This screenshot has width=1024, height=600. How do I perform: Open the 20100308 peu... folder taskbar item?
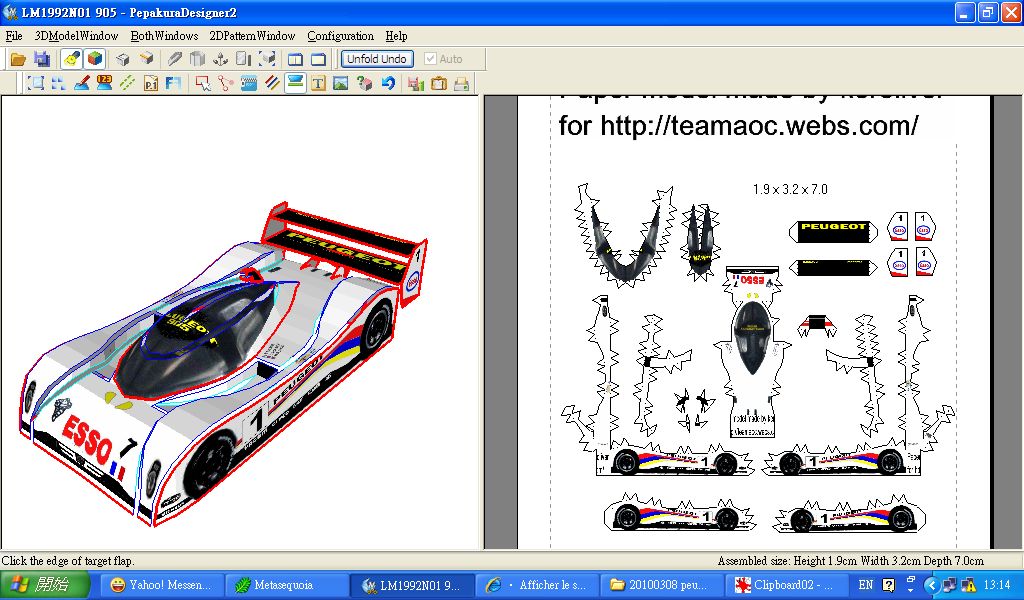tap(661, 585)
